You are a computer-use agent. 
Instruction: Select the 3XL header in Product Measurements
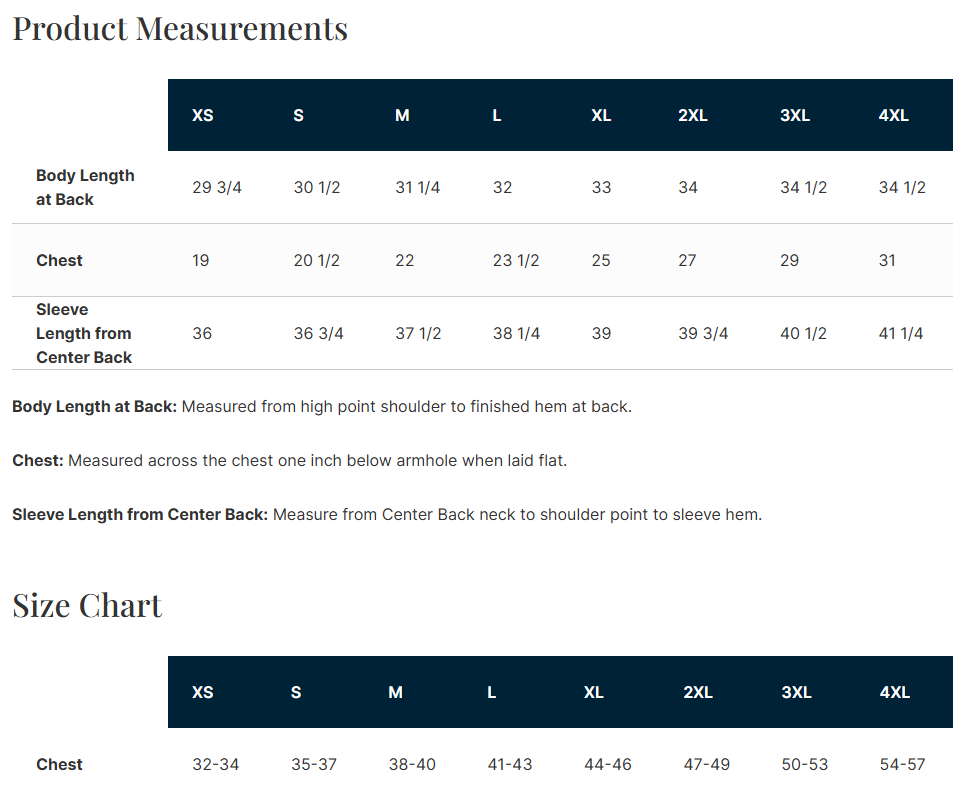coord(795,115)
